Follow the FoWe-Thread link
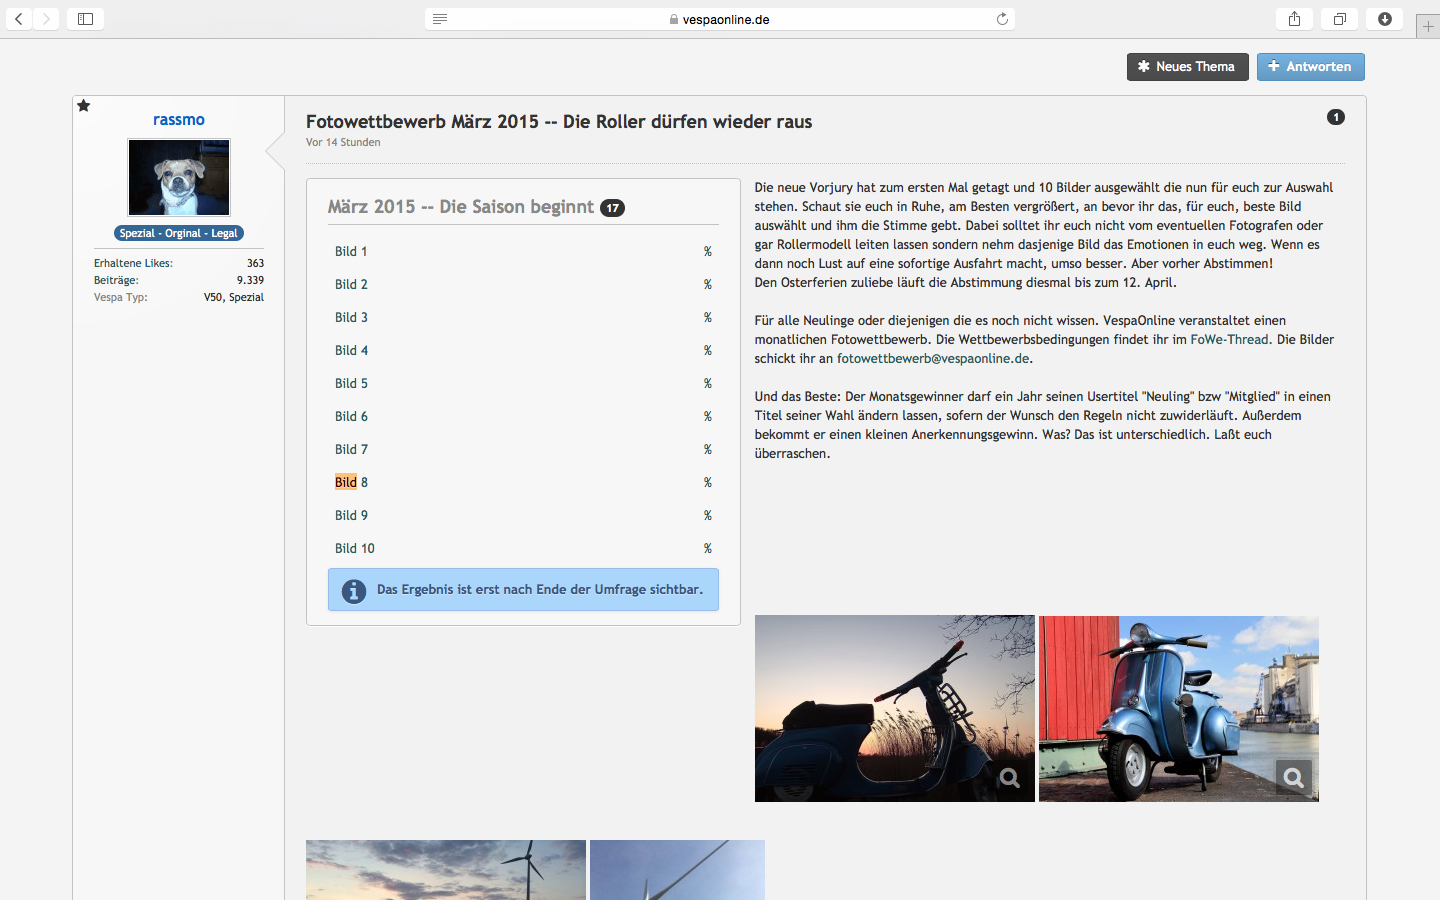 pos(1229,340)
